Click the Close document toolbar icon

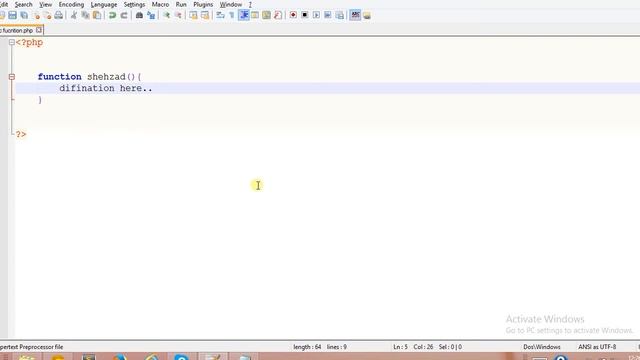coord(36,16)
